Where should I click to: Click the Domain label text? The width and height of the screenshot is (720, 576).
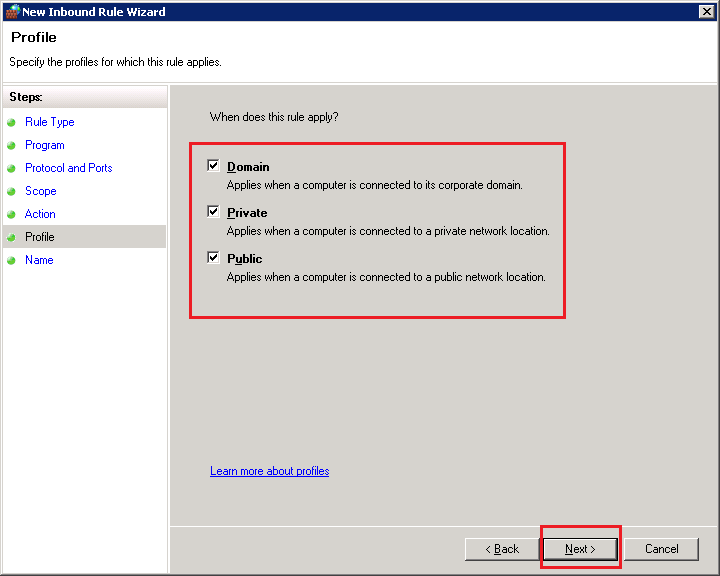coord(248,167)
